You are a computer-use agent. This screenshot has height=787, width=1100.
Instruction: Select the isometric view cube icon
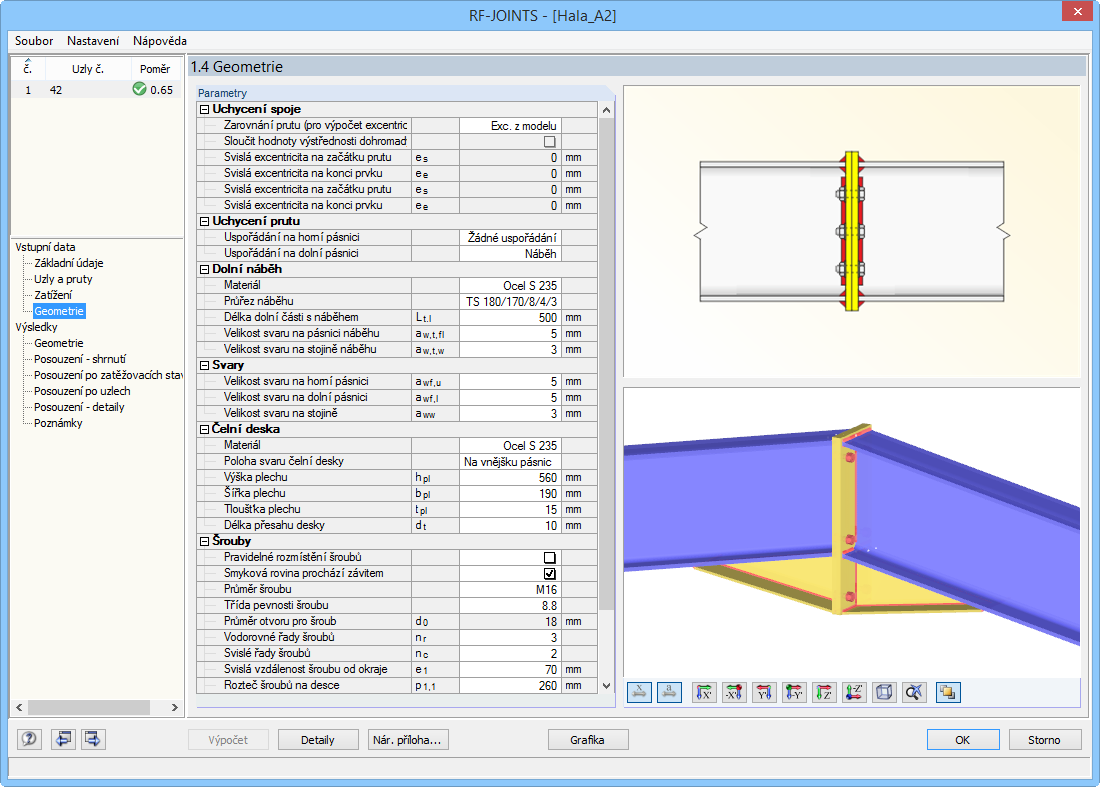tap(884, 692)
